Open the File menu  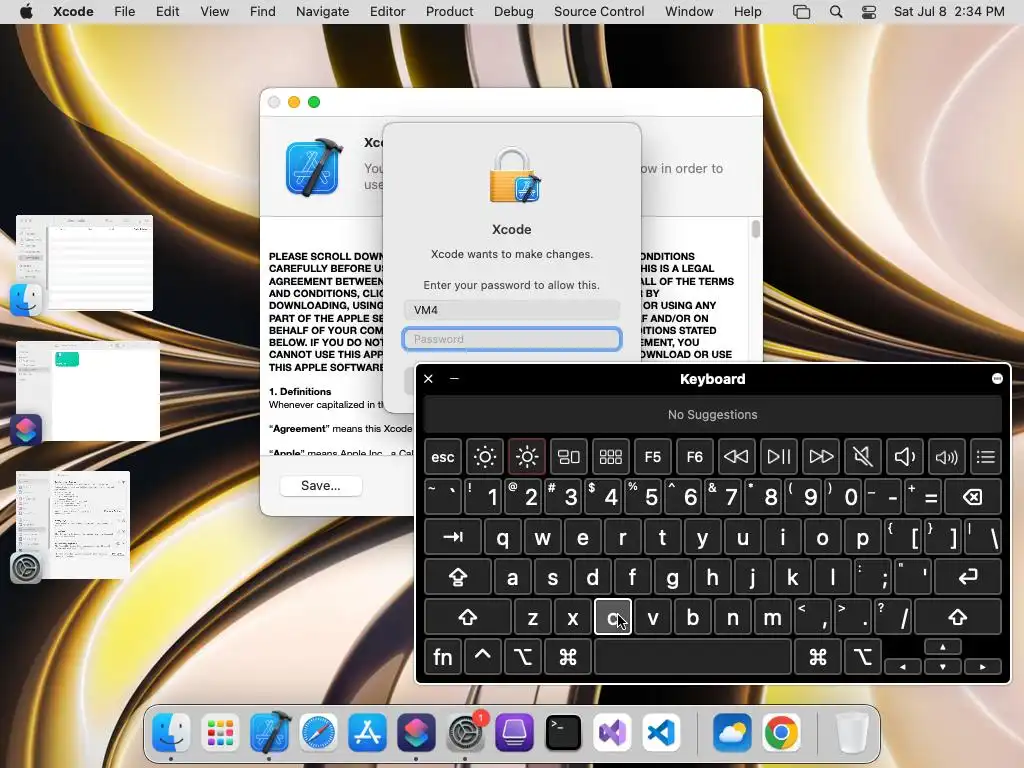(x=124, y=11)
